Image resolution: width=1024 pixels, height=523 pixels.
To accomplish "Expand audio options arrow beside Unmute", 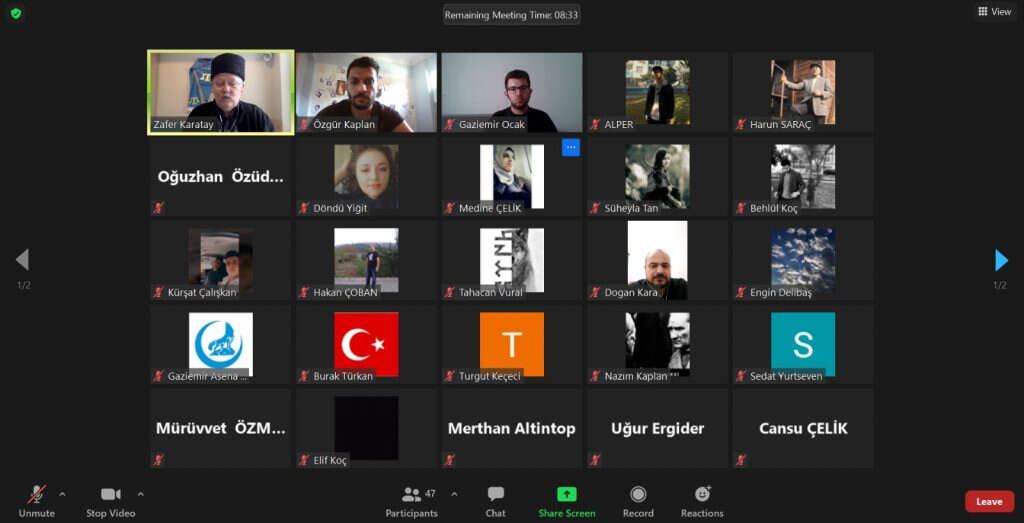I will (x=62, y=494).
